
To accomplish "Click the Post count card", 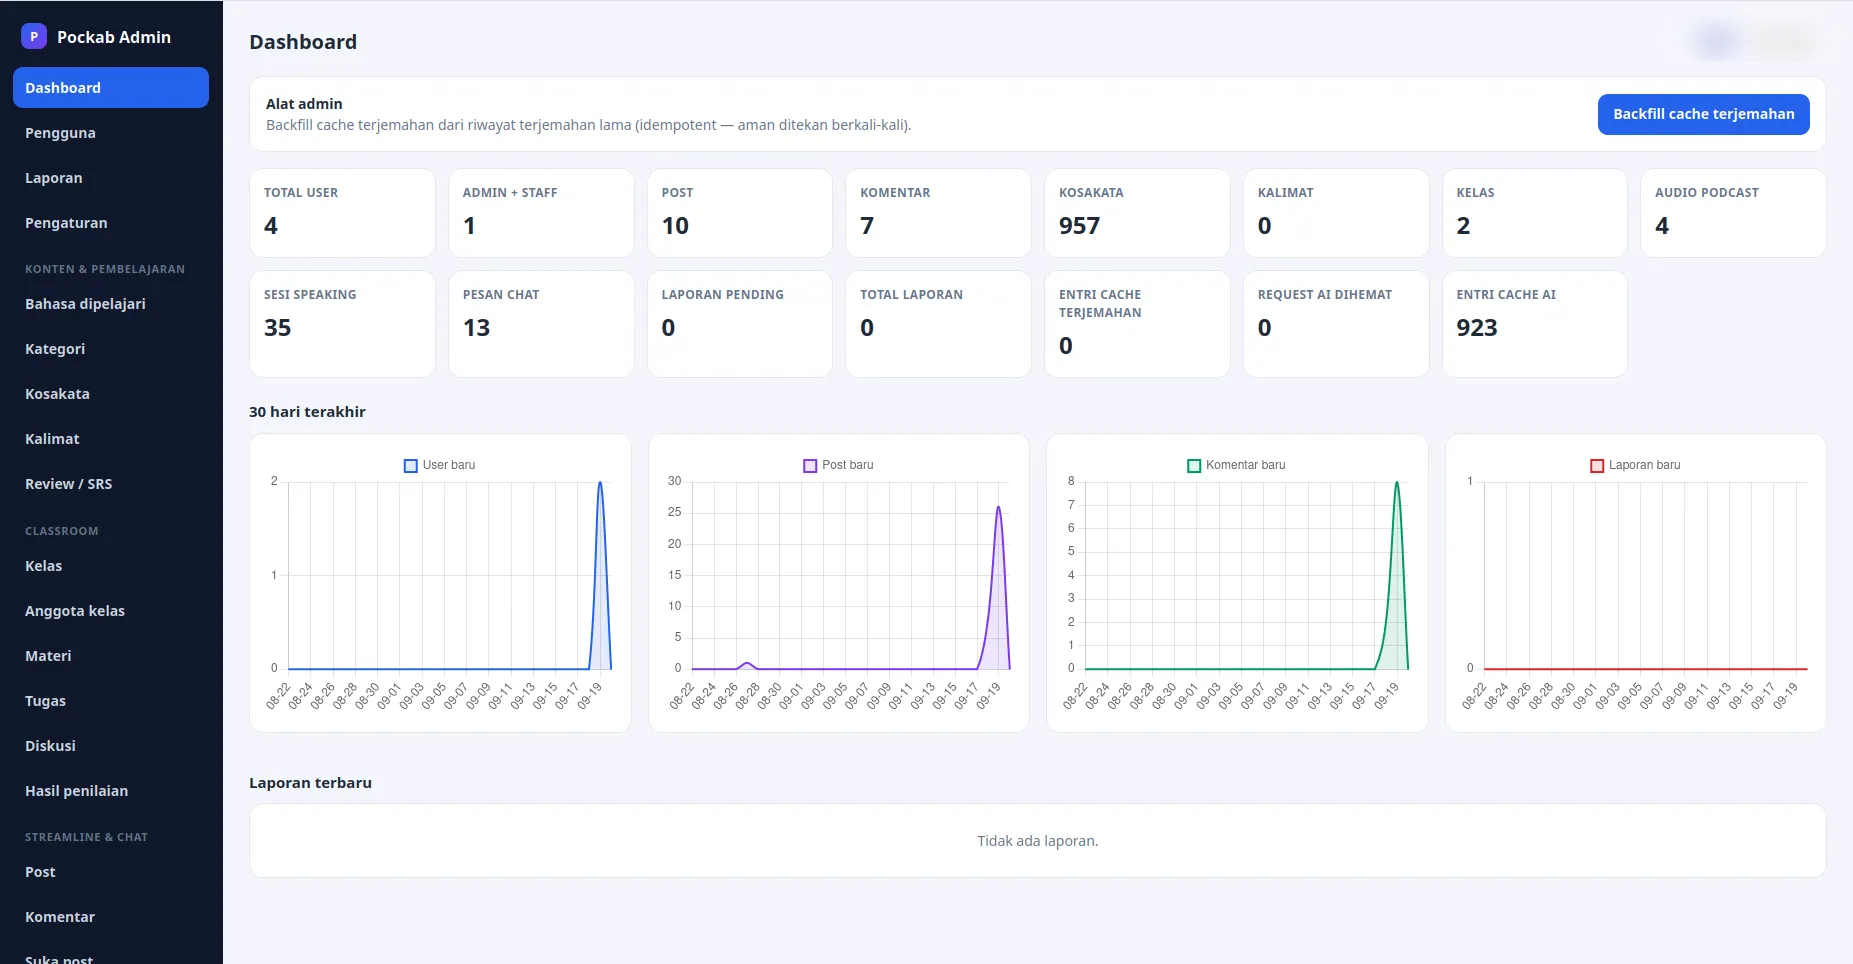I will [740, 213].
